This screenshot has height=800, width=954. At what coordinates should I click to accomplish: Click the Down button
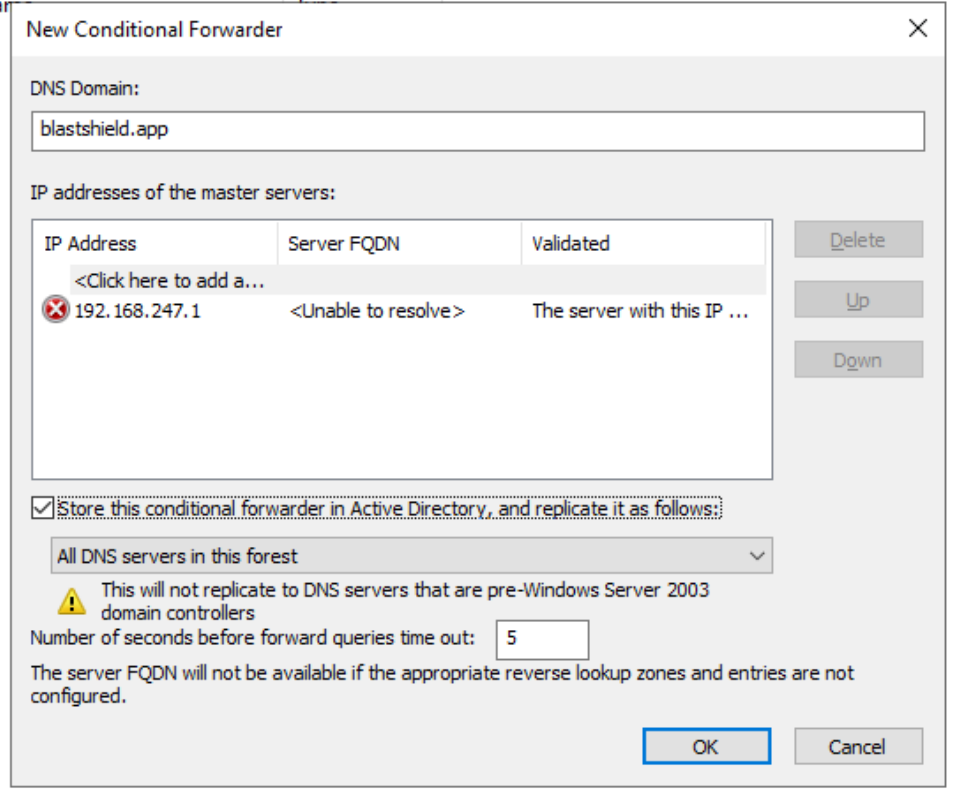(860, 360)
